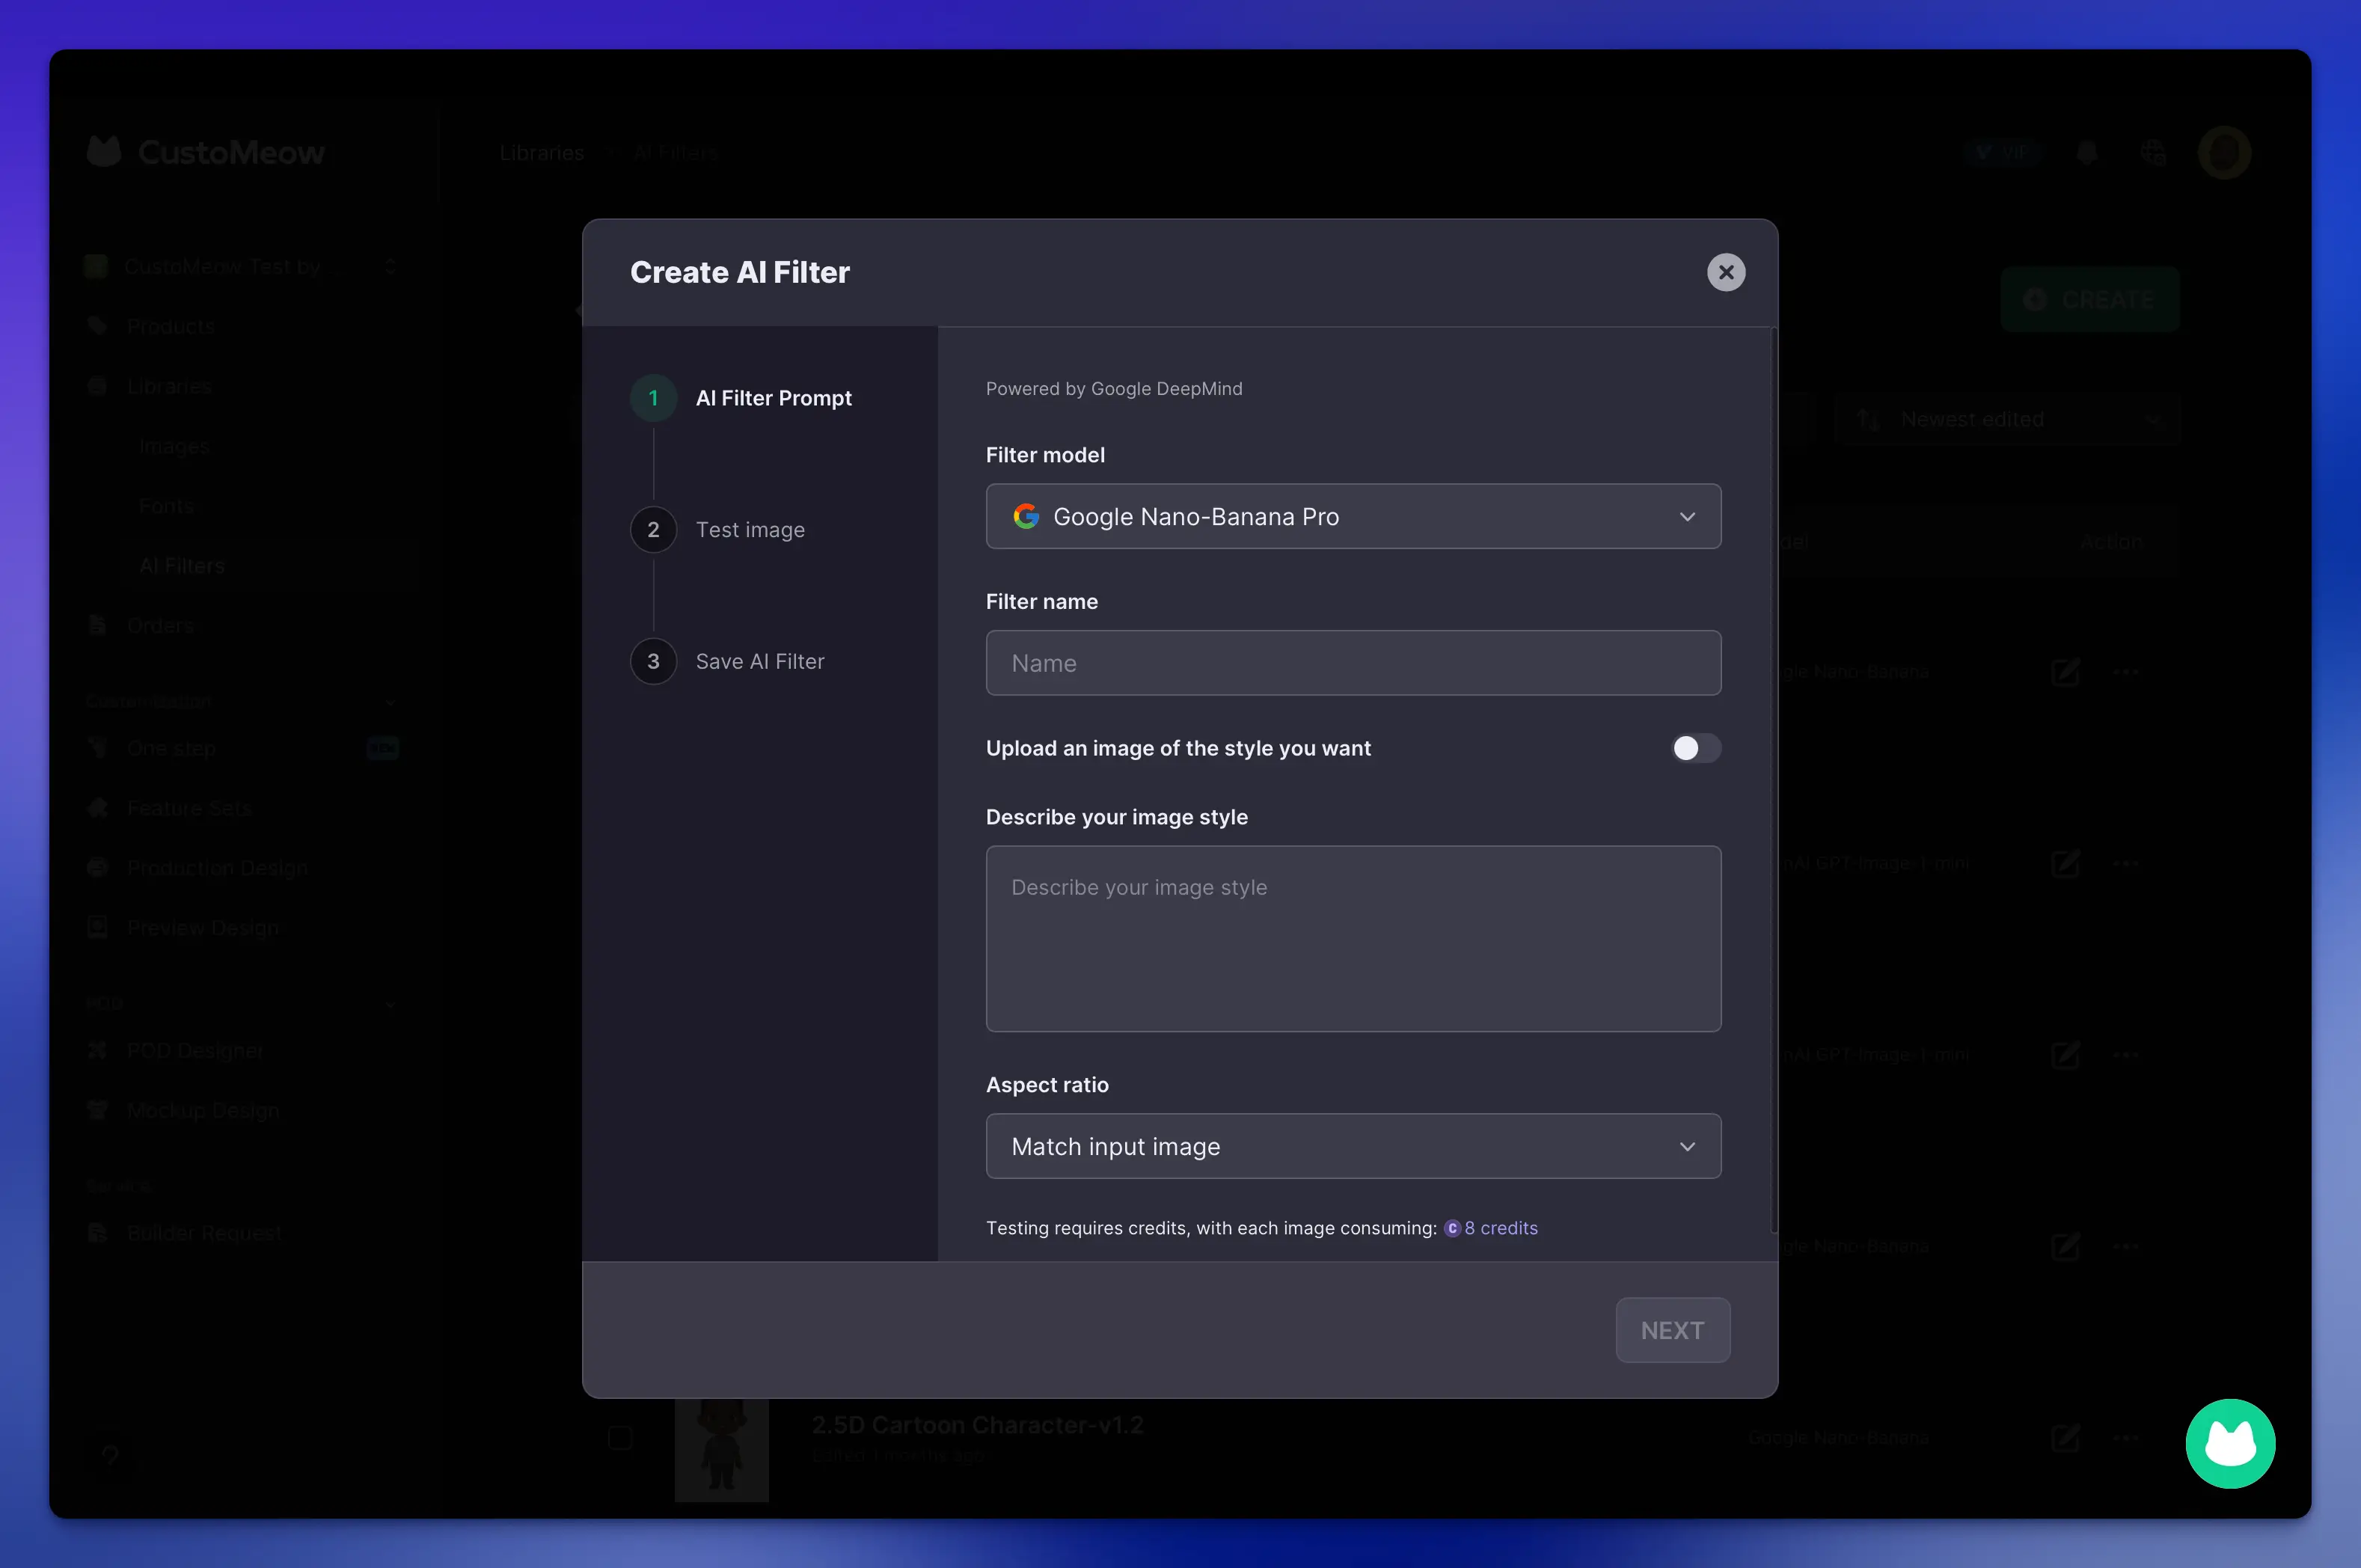Image resolution: width=2361 pixels, height=1568 pixels.
Task: Click the 8 credits link
Action: [x=1501, y=1228]
